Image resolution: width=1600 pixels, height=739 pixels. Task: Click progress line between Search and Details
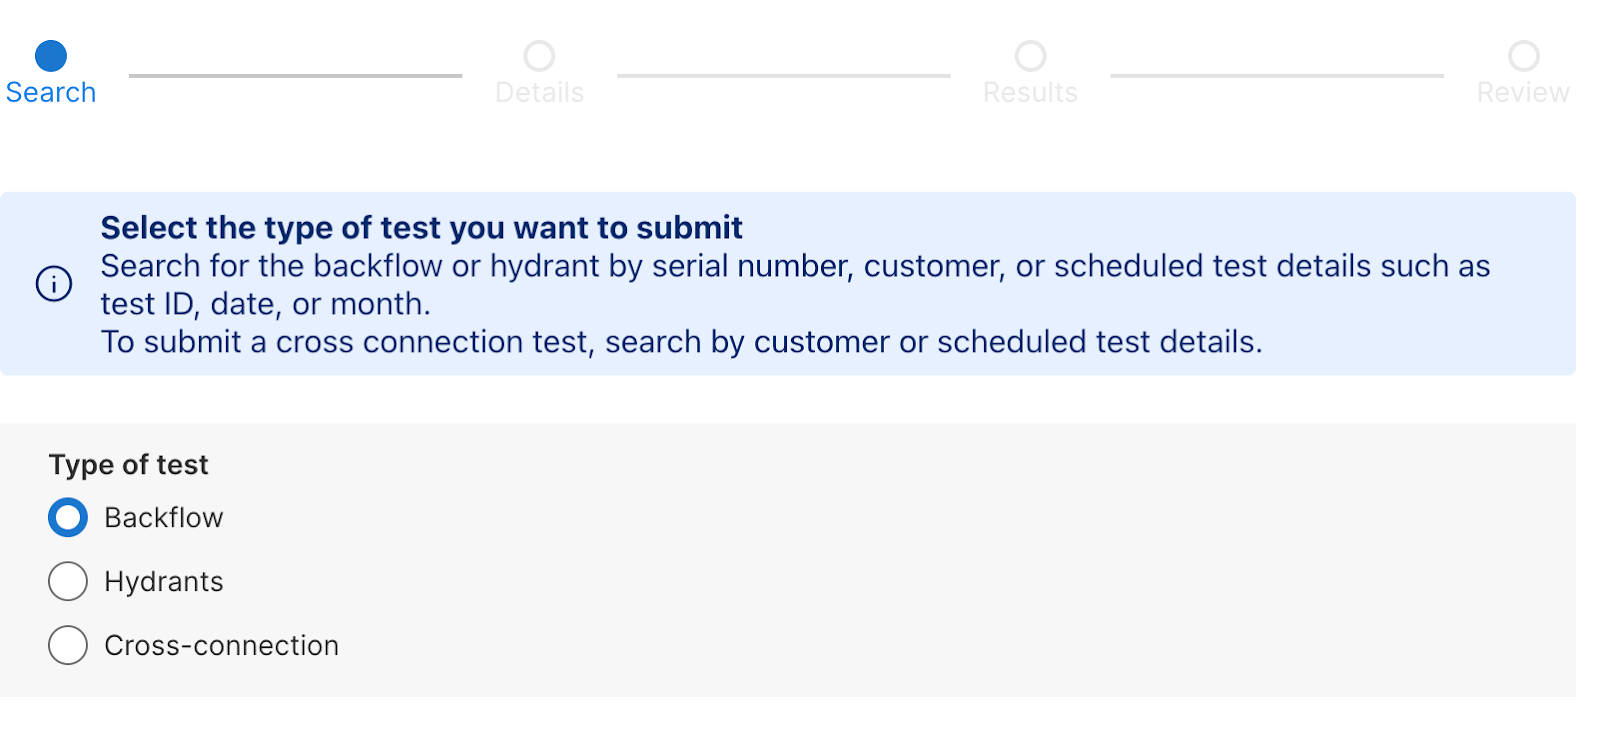click(x=295, y=75)
